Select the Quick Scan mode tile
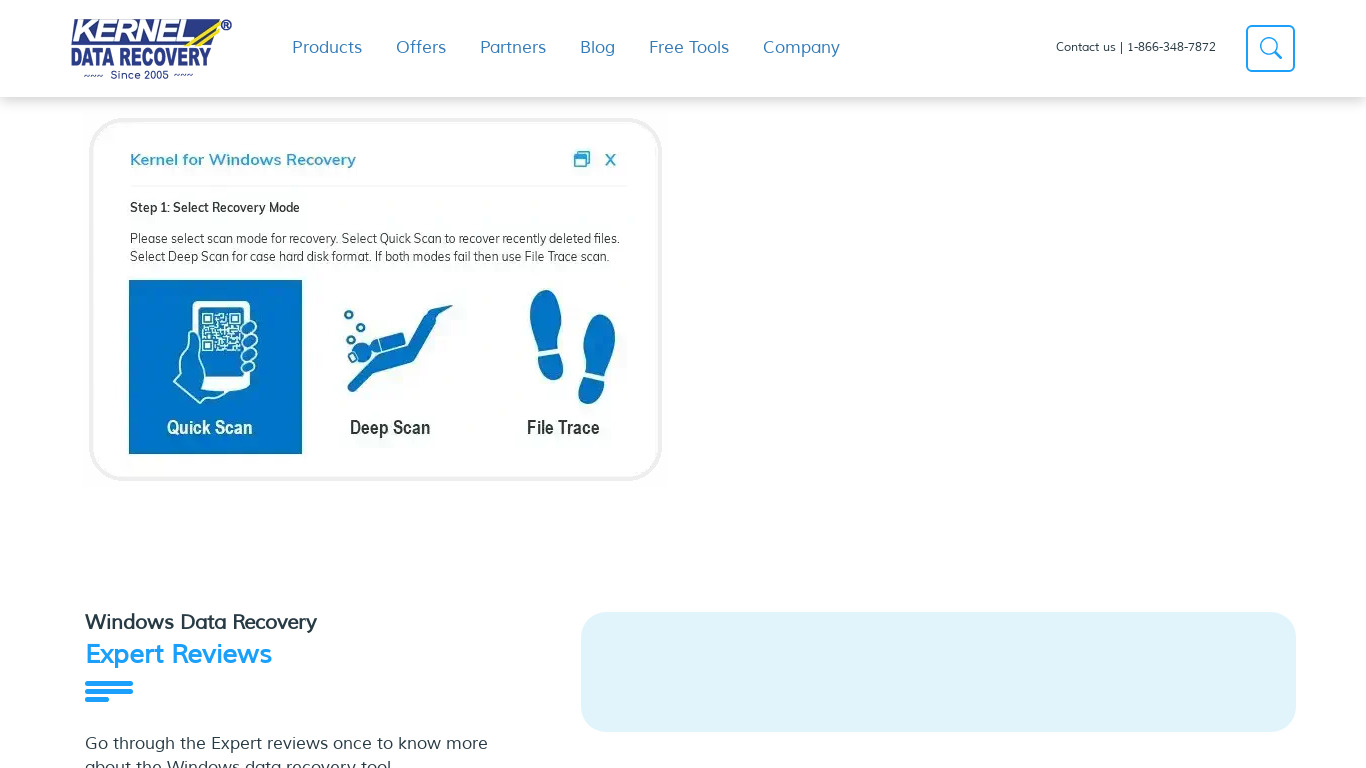Screen dimensions: 1366x768 215,367
